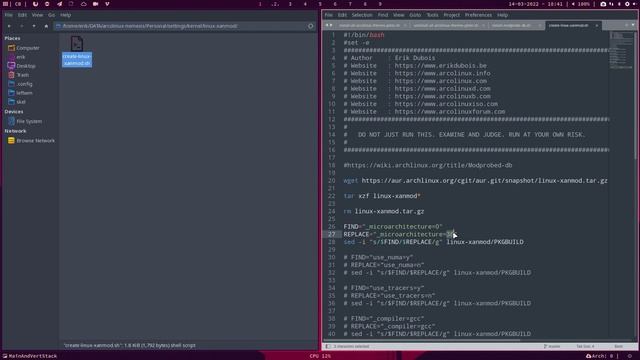Click the volume 100% indicator
The width and height of the screenshot is (640, 360).
click(x=580, y=4)
